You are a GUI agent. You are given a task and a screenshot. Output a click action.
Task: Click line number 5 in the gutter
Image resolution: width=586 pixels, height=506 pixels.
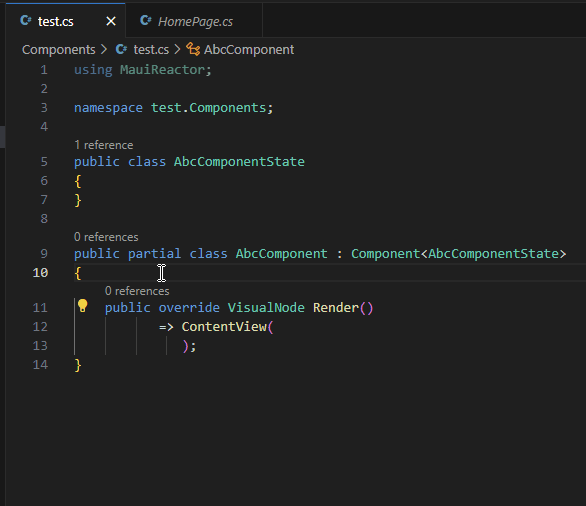pos(44,162)
